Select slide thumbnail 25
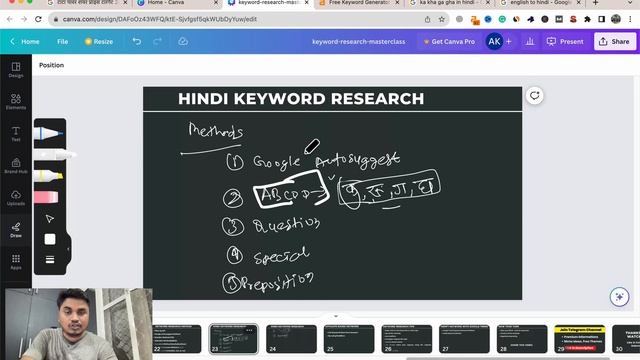This screenshot has height=360, width=640. click(349, 339)
